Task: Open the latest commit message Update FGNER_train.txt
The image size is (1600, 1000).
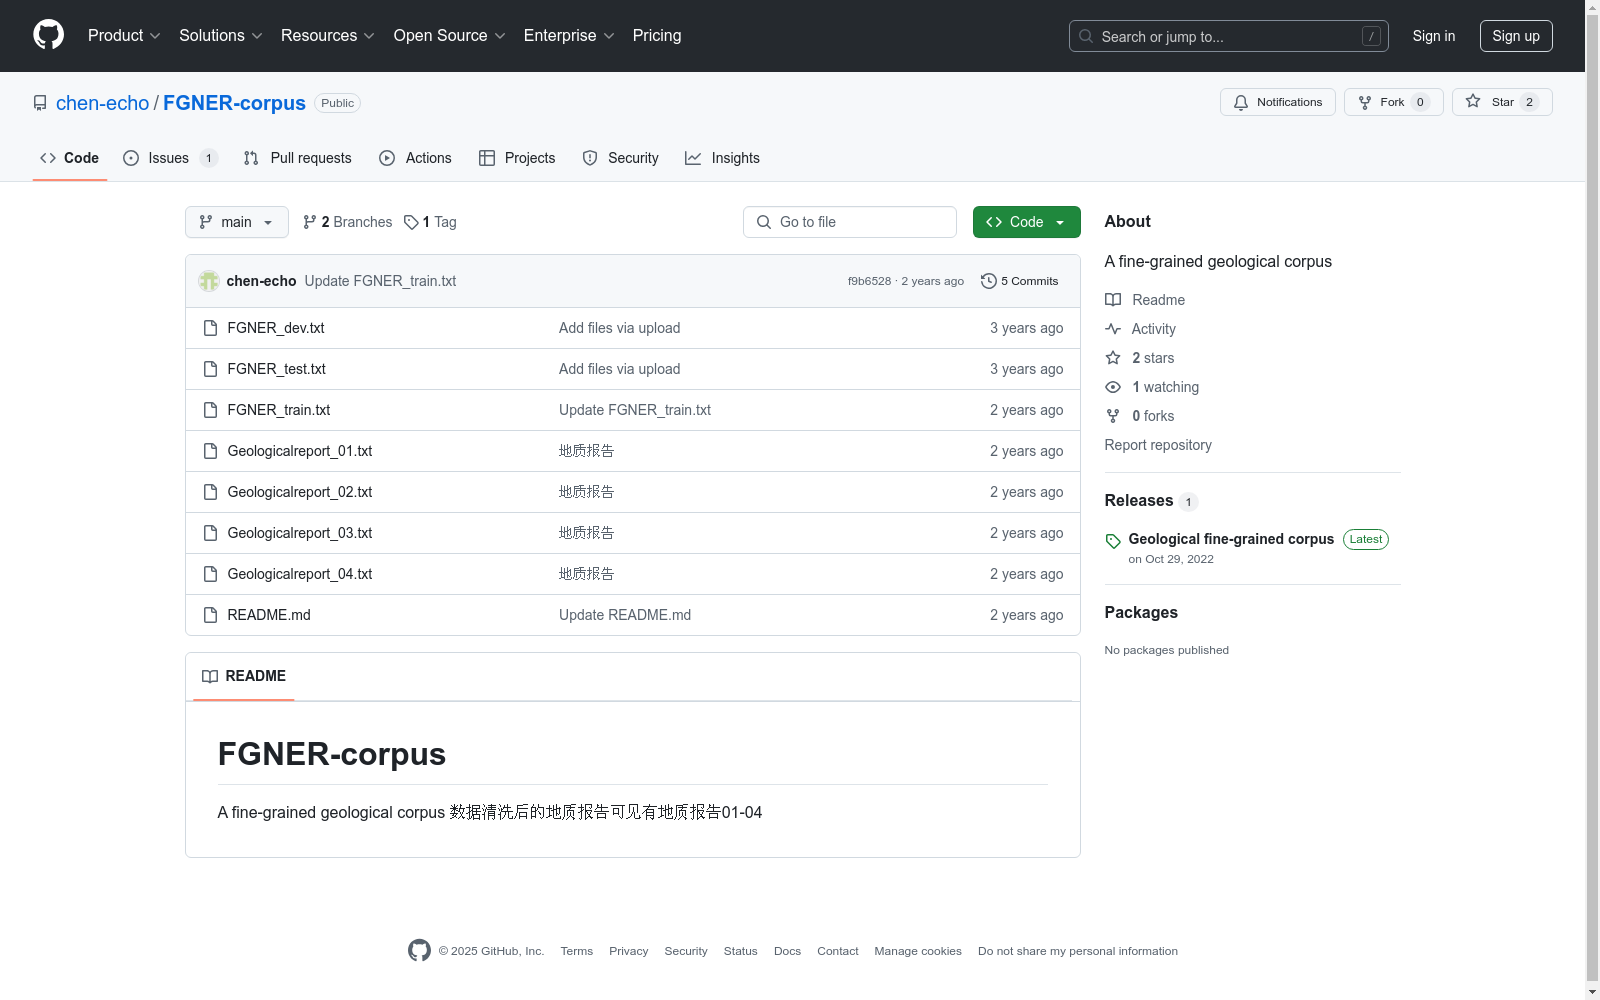Action: coord(380,281)
